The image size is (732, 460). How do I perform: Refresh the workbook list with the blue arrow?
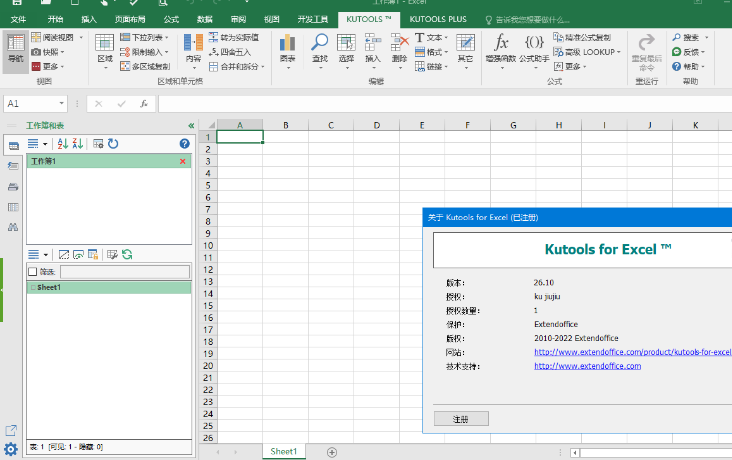(113, 143)
